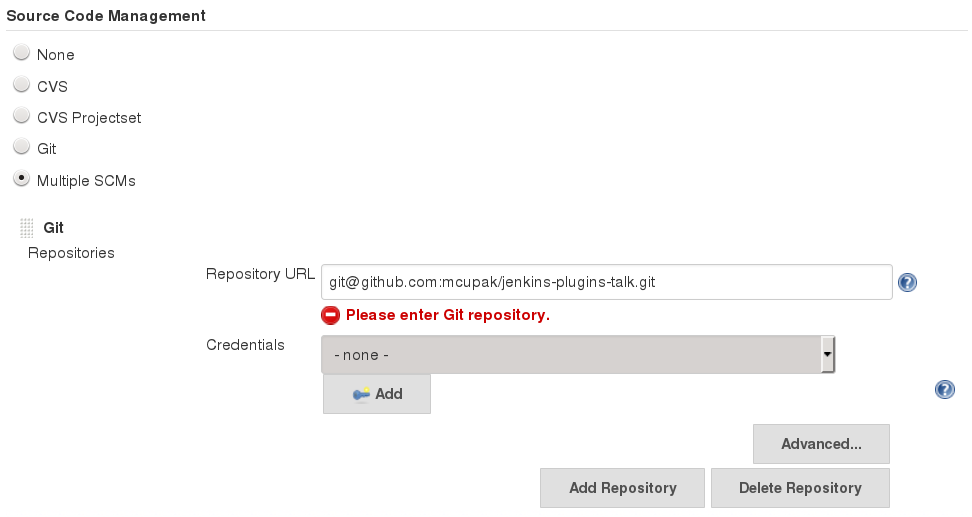Image resolution: width=972 pixels, height=517 pixels.
Task: Click the red error icon
Action: [x=331, y=315]
